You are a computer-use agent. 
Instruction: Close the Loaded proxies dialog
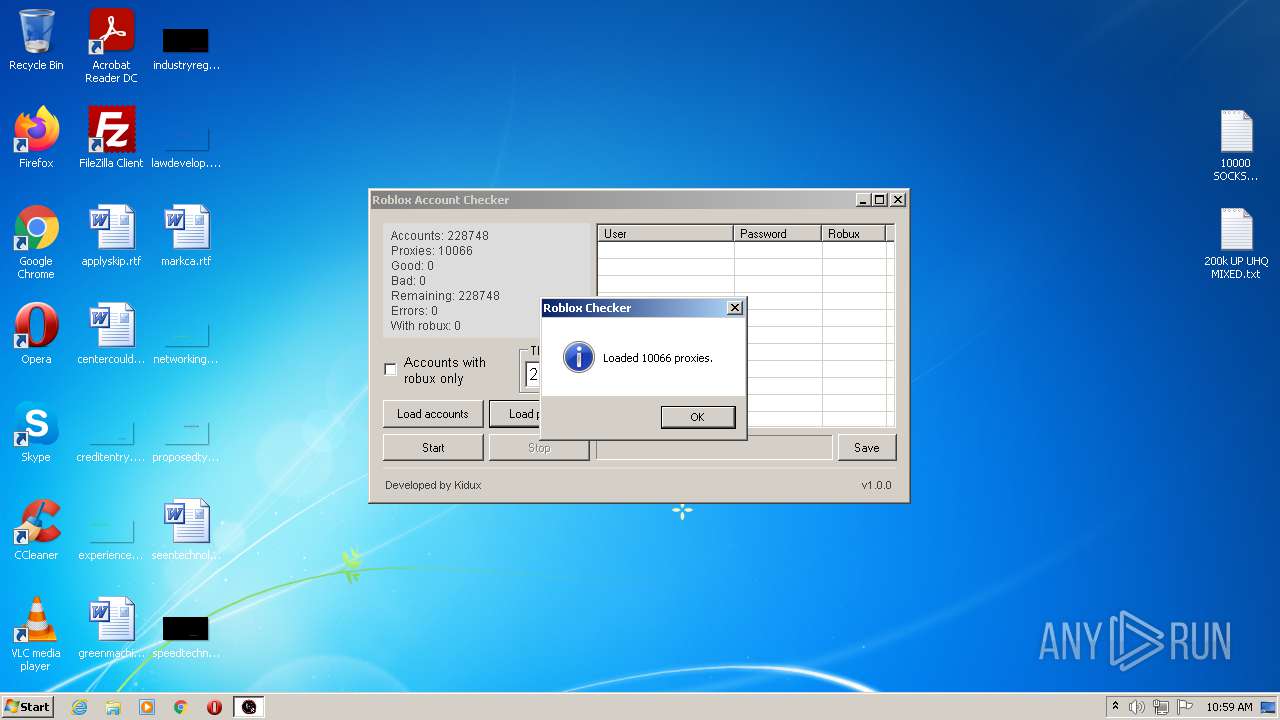[x=735, y=308]
